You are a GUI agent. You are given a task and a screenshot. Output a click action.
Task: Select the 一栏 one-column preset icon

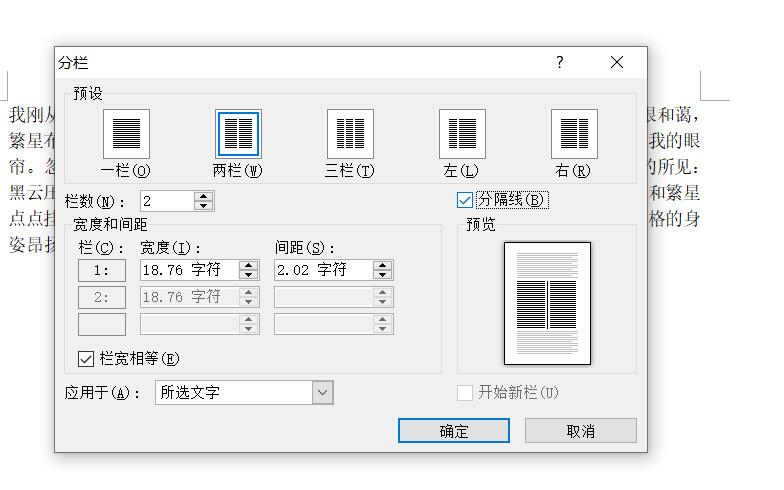(126, 134)
